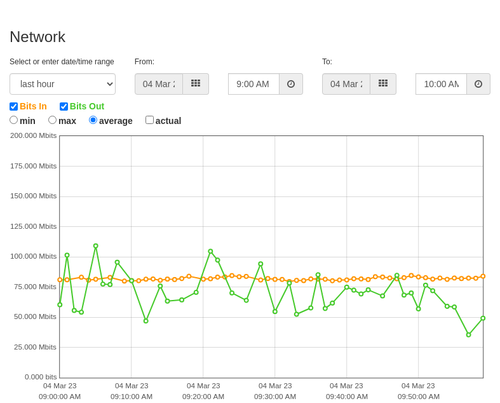
Task: Click the Network heading
Action: click(37, 37)
